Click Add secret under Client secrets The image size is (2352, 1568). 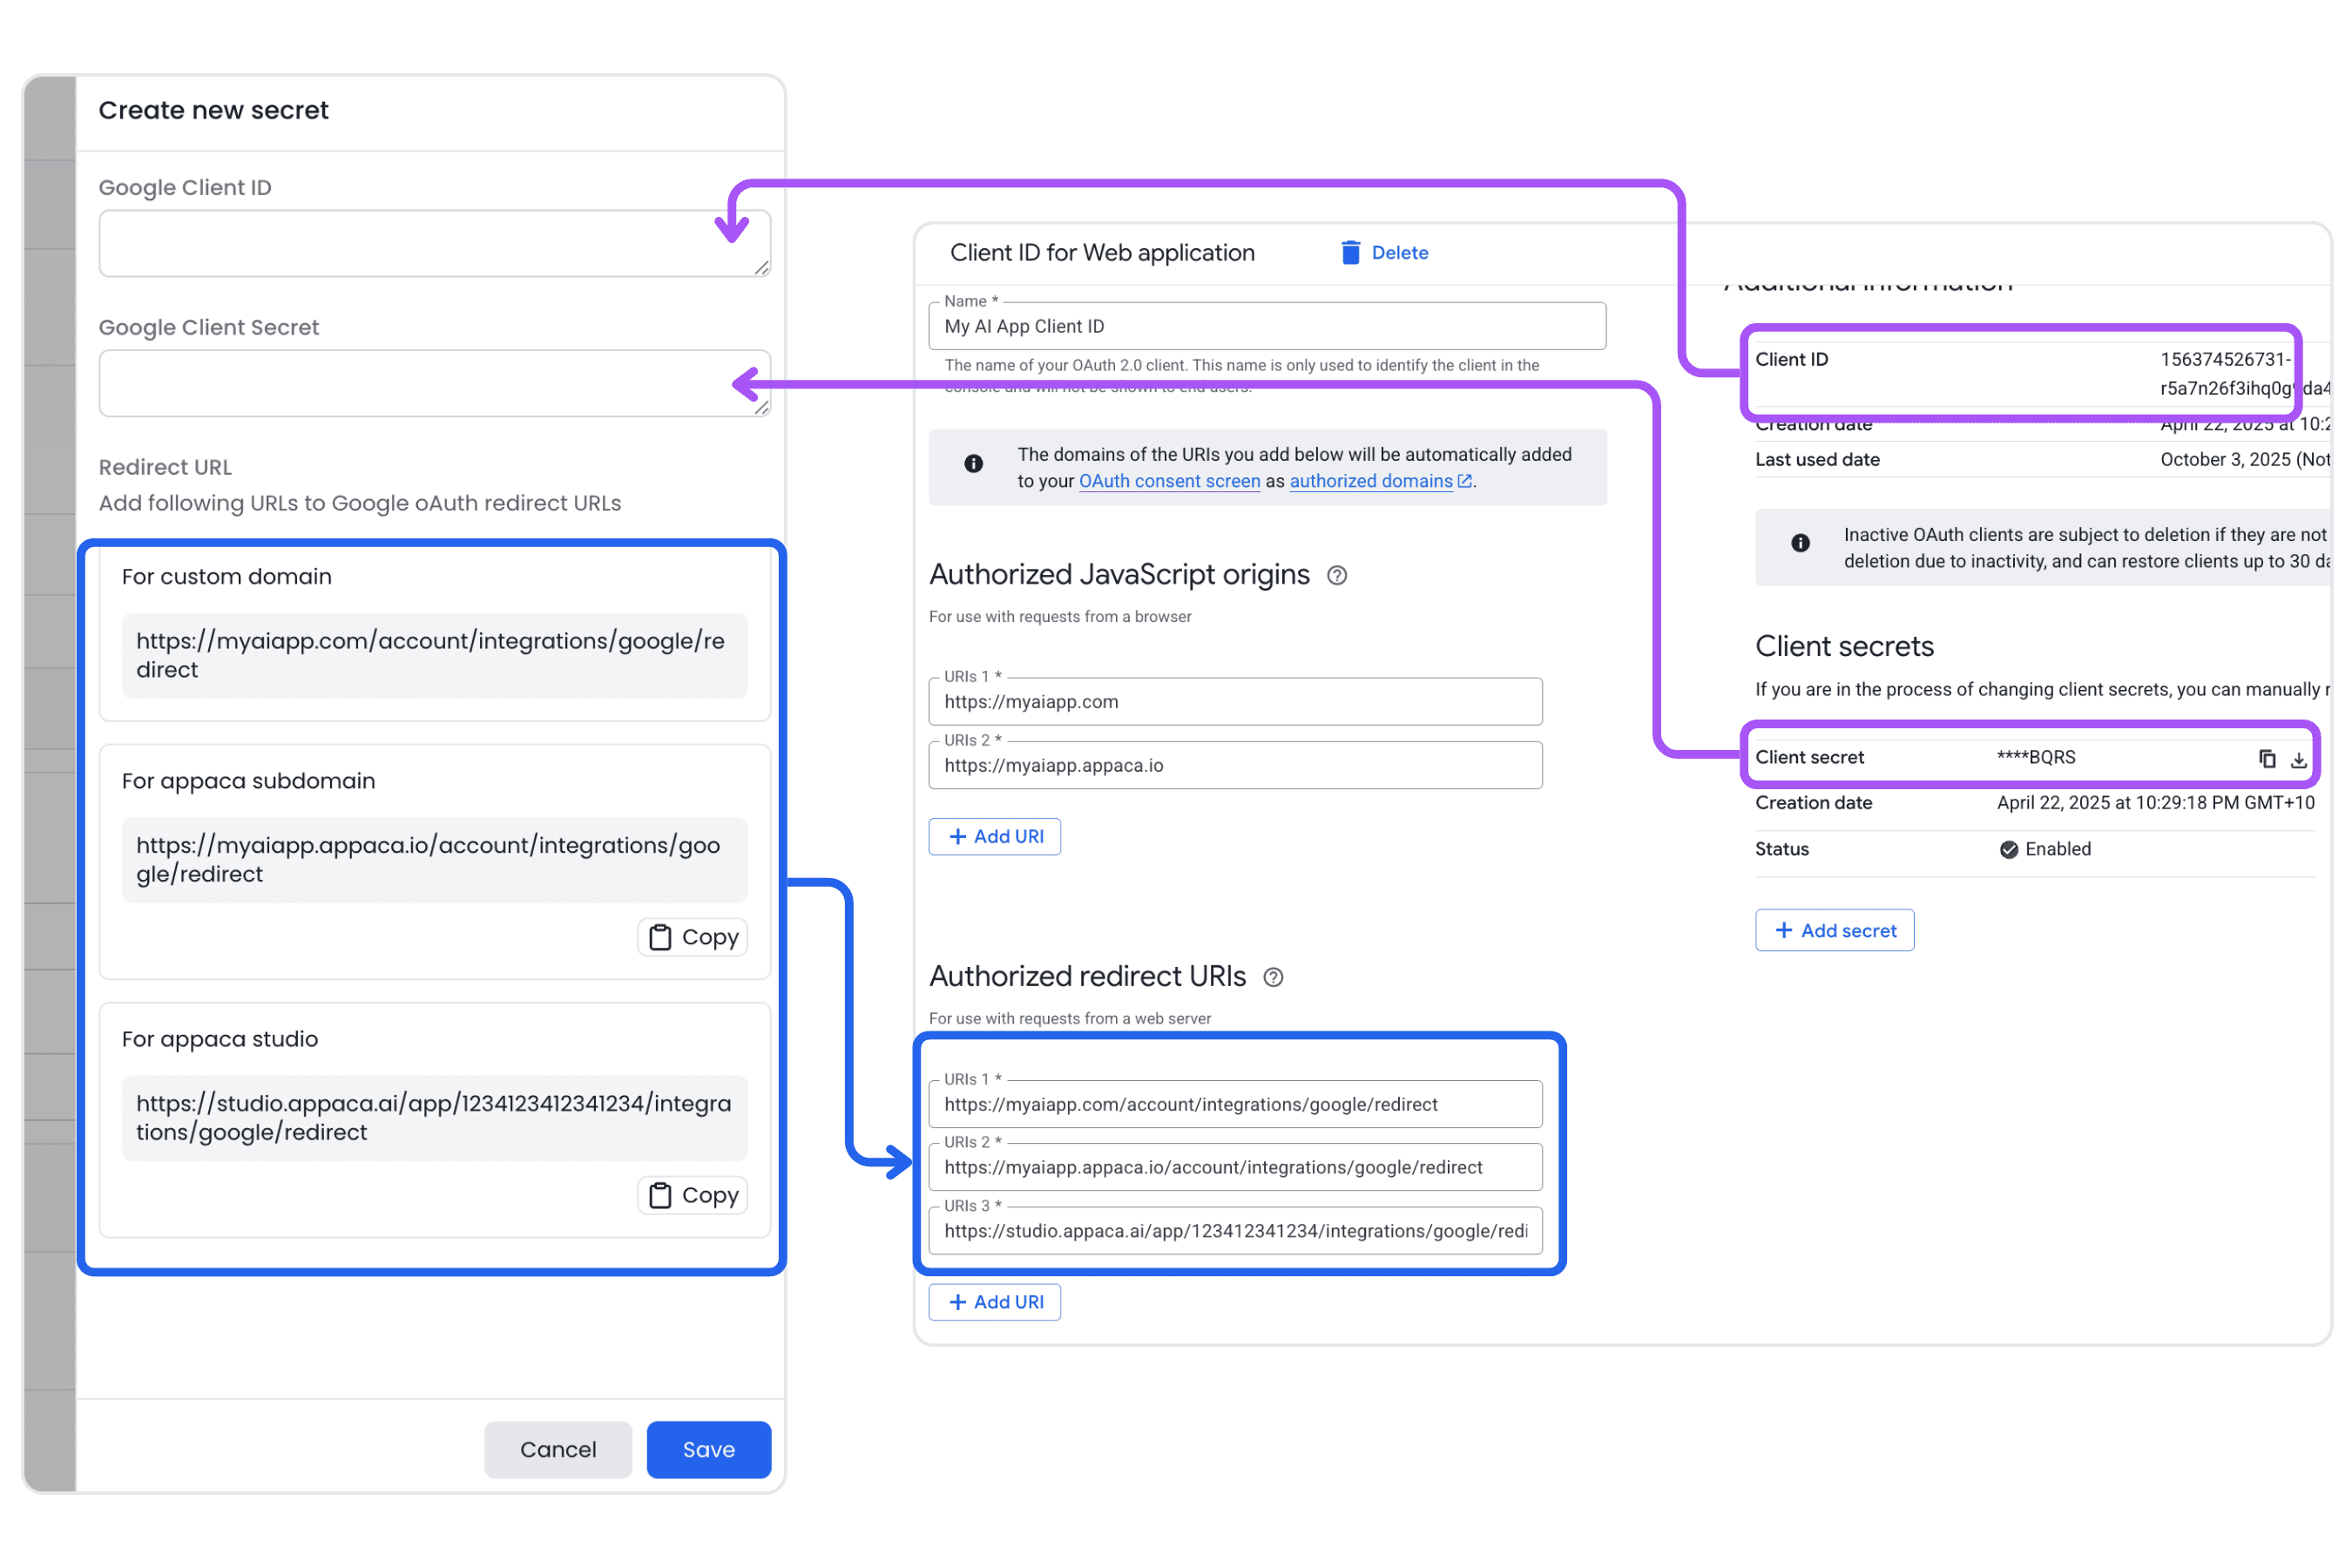coord(1834,930)
